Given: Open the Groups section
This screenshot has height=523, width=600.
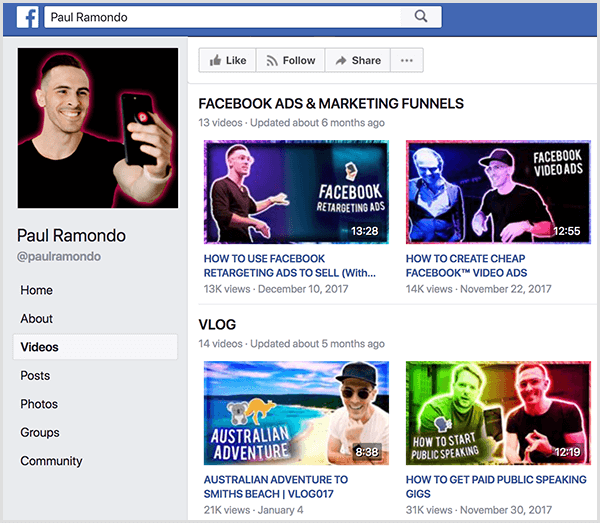Looking at the screenshot, I should point(40,432).
